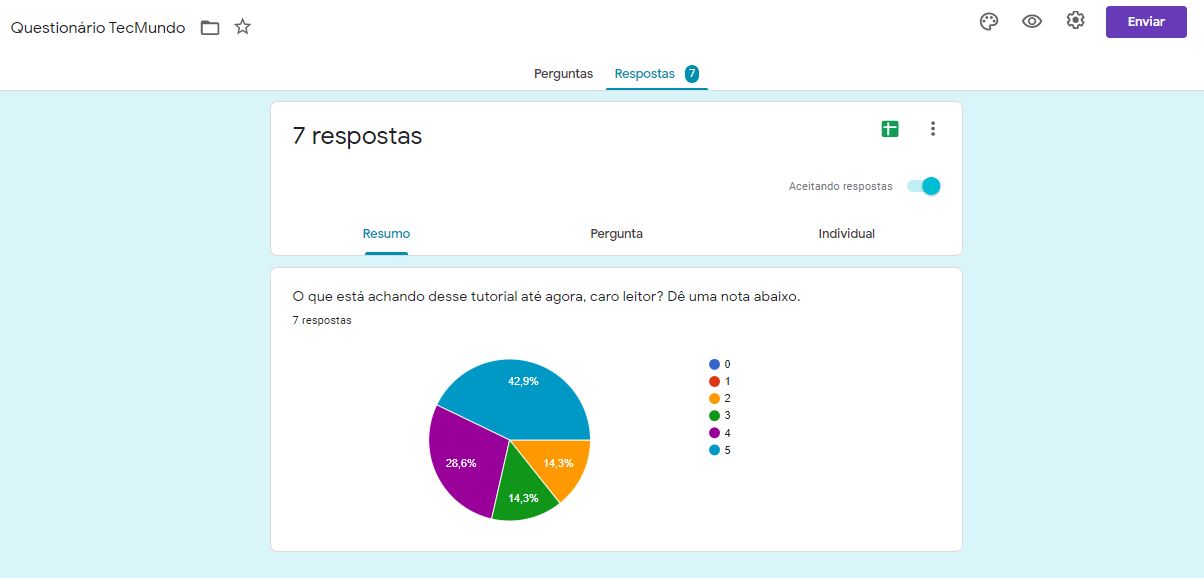Viewport: 1204px width, 578px height.
Task: Open the three-dot more options menu
Action: coord(933,128)
